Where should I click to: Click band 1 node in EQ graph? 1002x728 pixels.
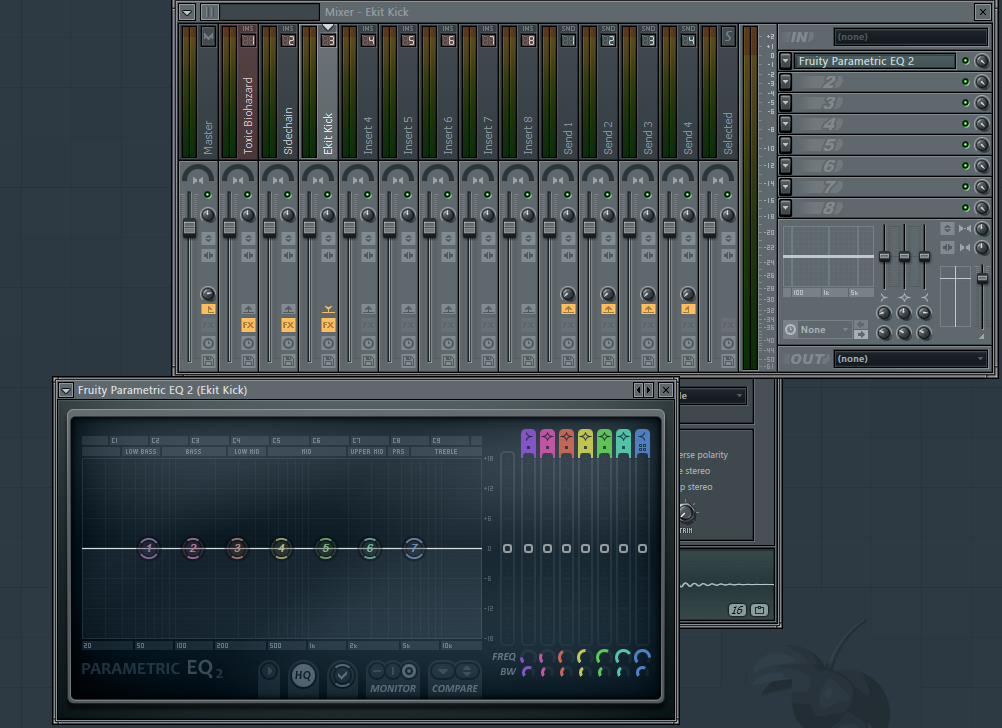coord(149,548)
